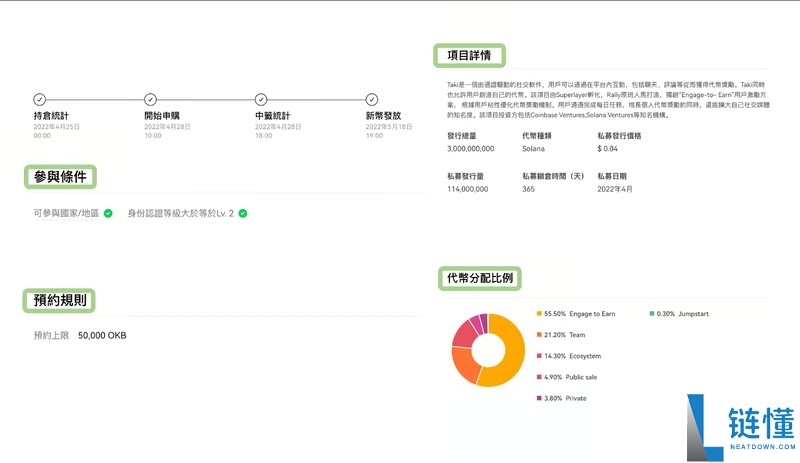Click green check beside 可參與國家/地區
The height and width of the screenshot is (463, 800).
(x=108, y=213)
